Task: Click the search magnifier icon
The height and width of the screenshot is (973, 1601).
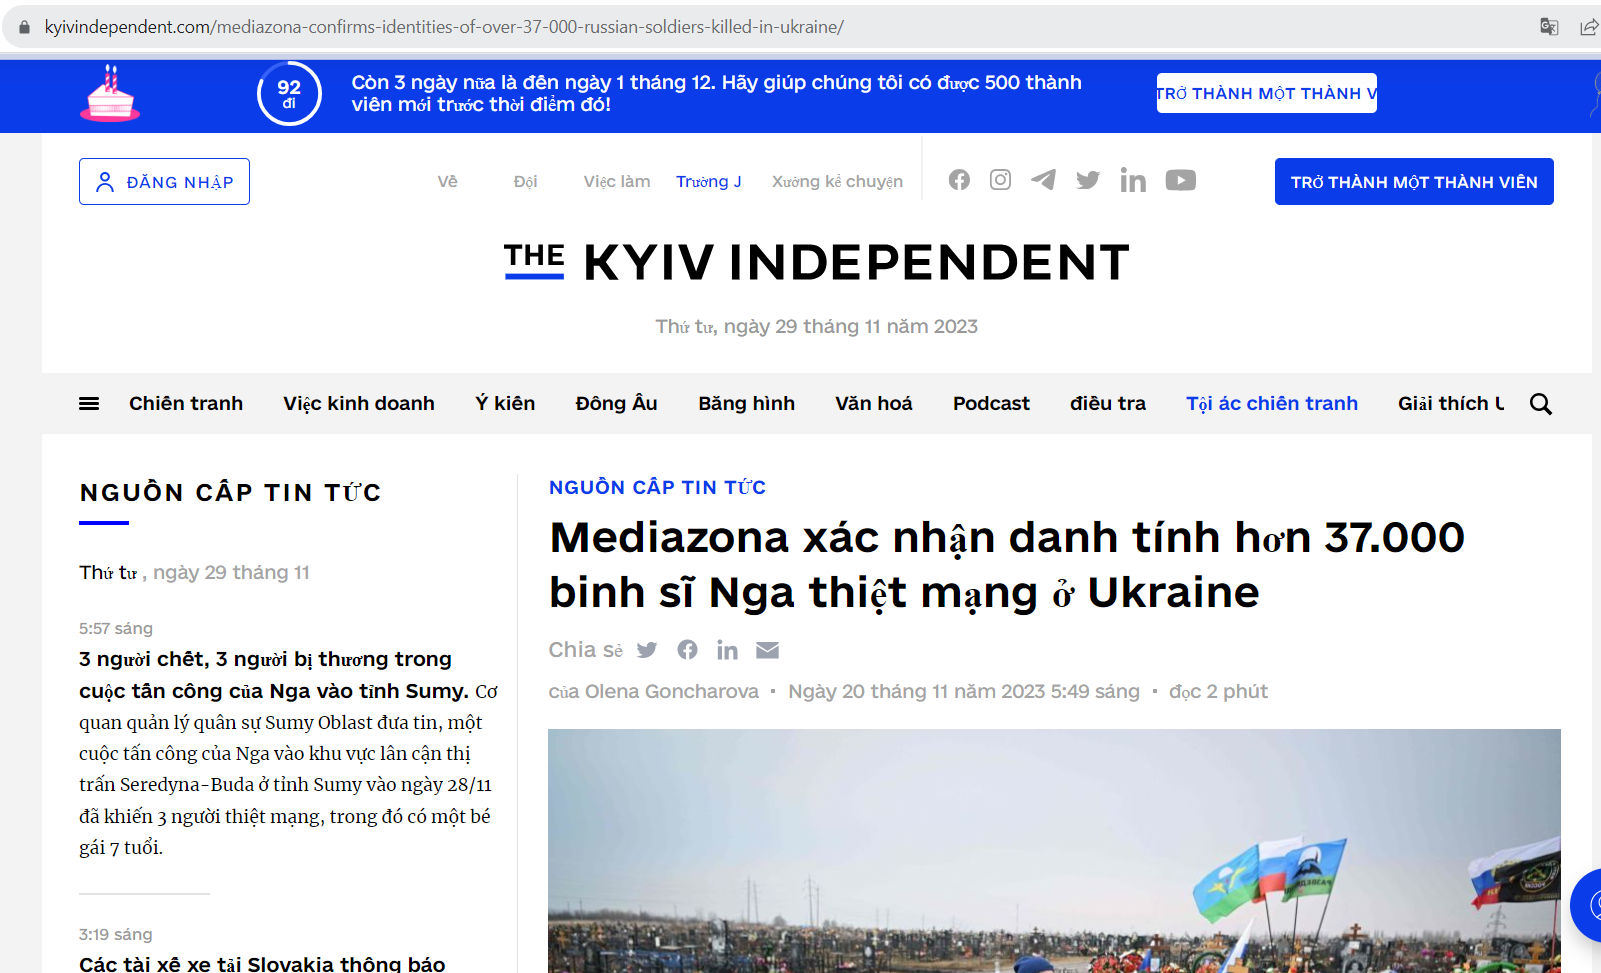Action: click(x=1540, y=404)
